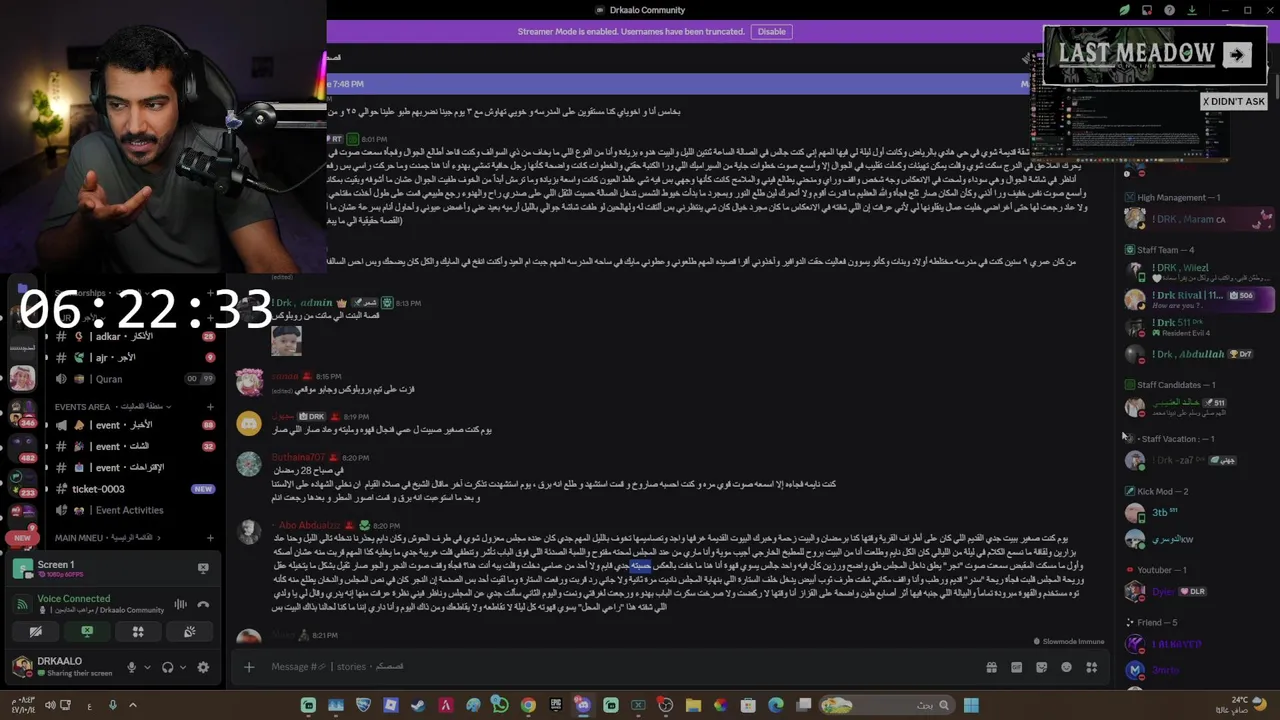Add channel to MAIN MNEU with plus

coord(210,538)
